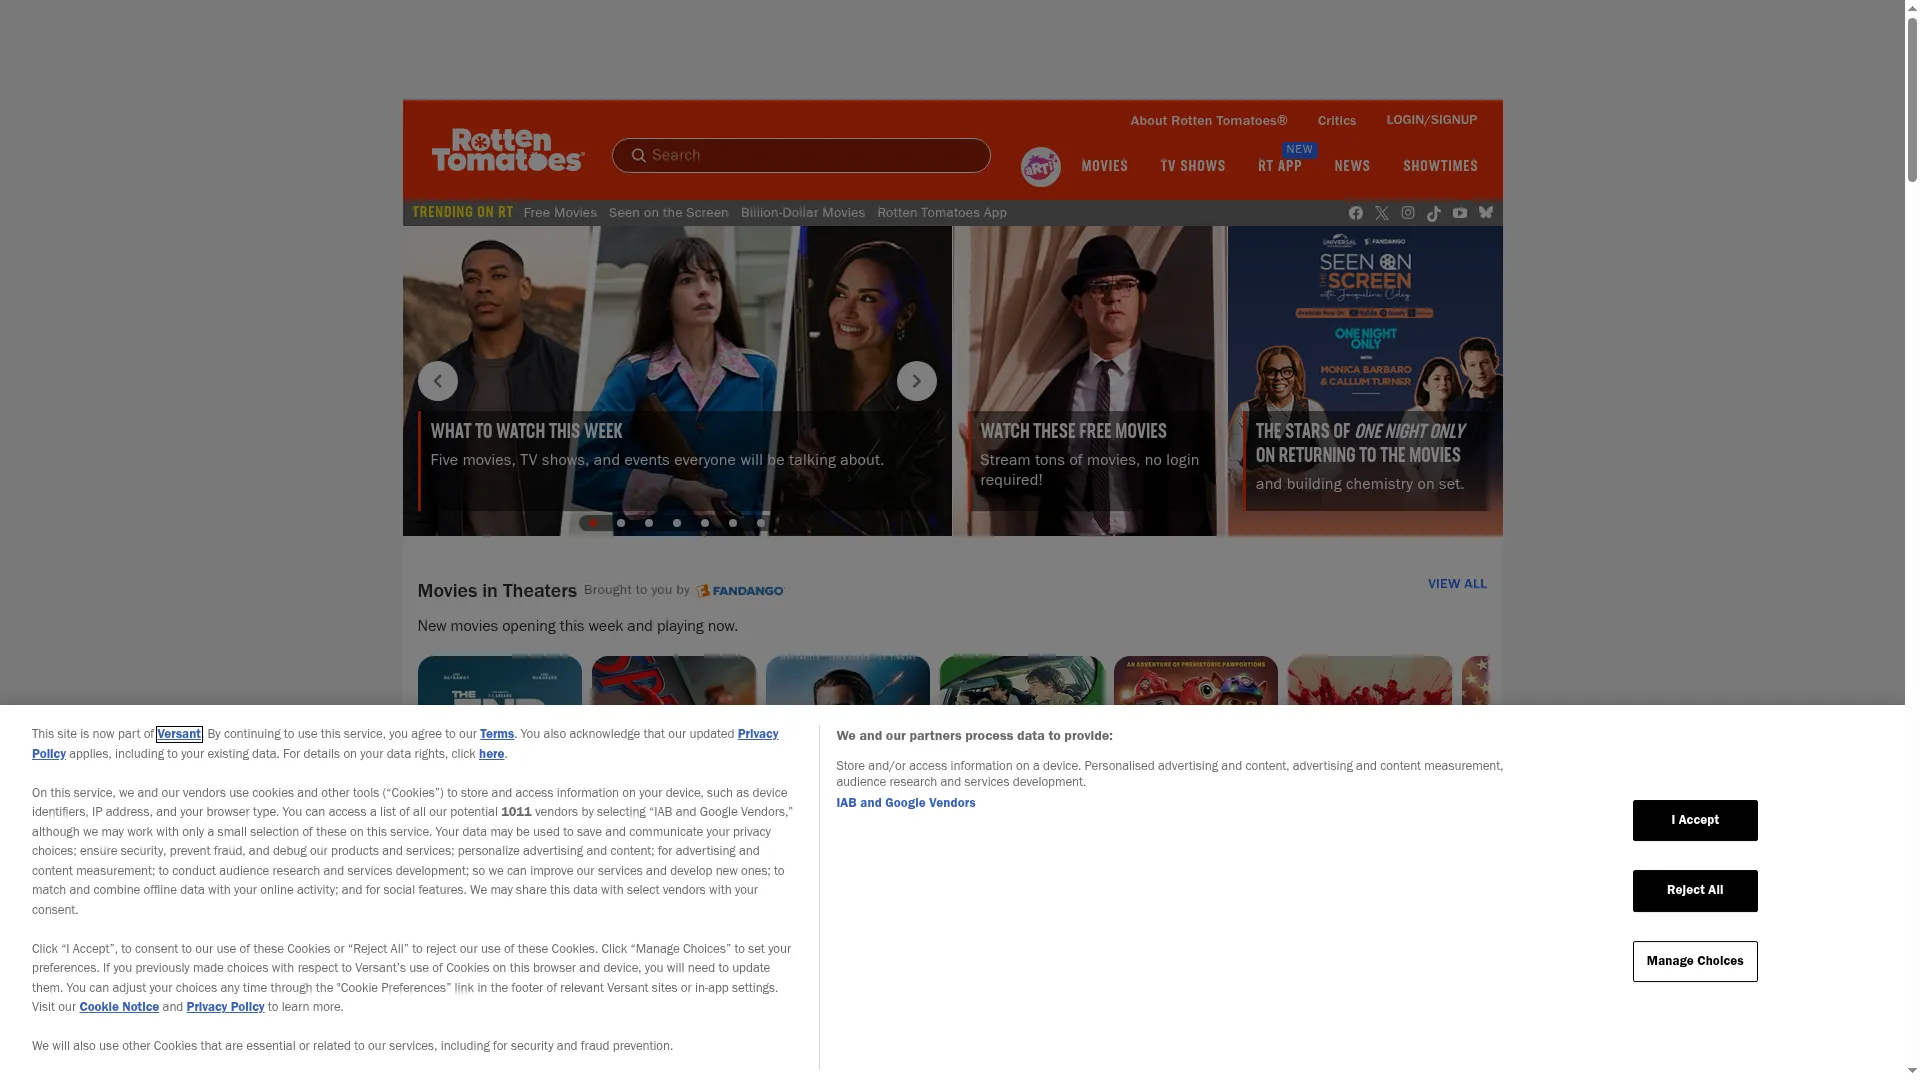Follow the Versant link in cookie notice
Screen dimensions: 1920x1080
(x=179, y=734)
